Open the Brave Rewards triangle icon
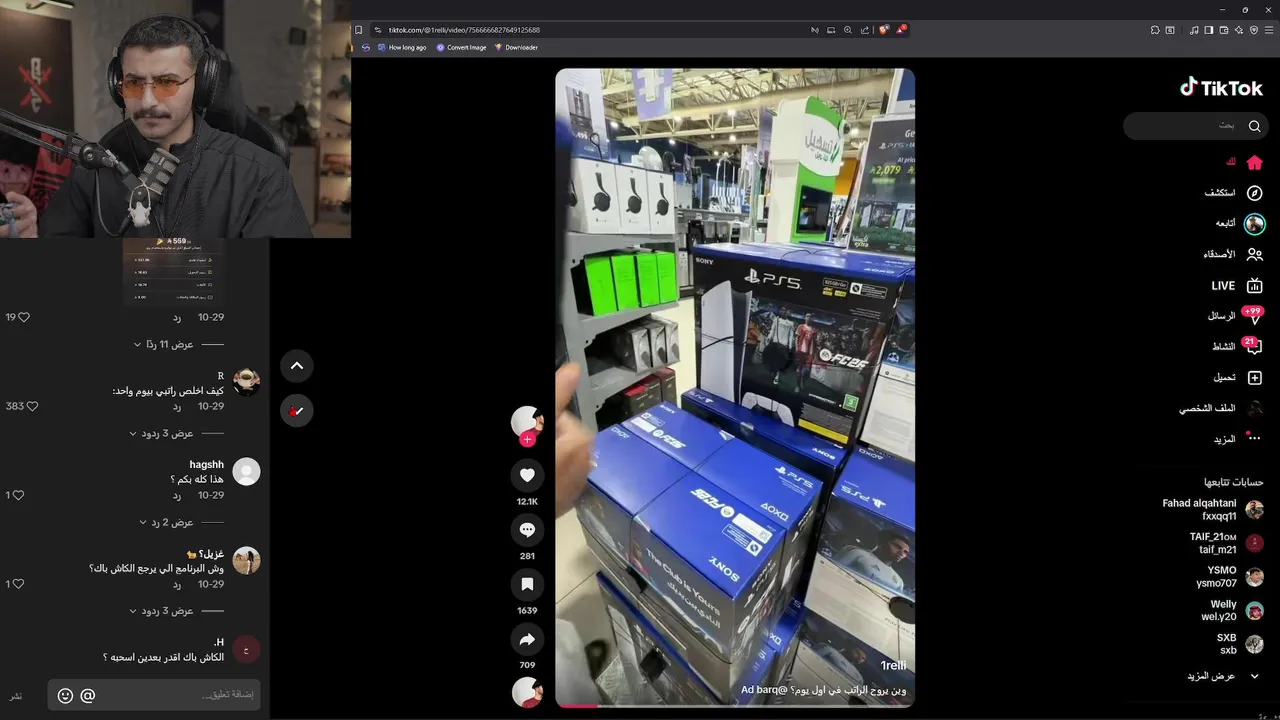Screen dimensions: 1280x720 click(901, 30)
